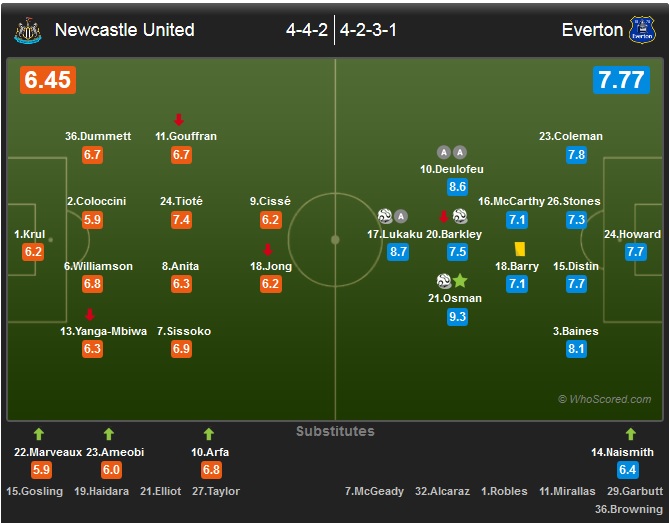Click the Newcastle United crest icon

[x=28, y=30]
